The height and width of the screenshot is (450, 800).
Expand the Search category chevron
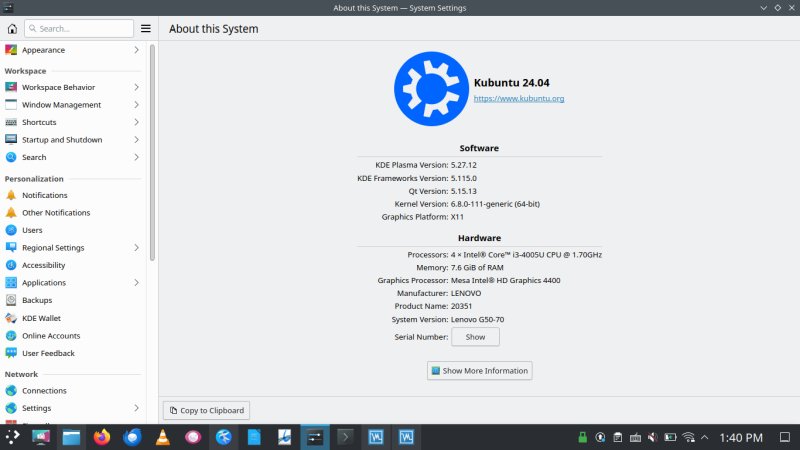[x=136, y=157]
